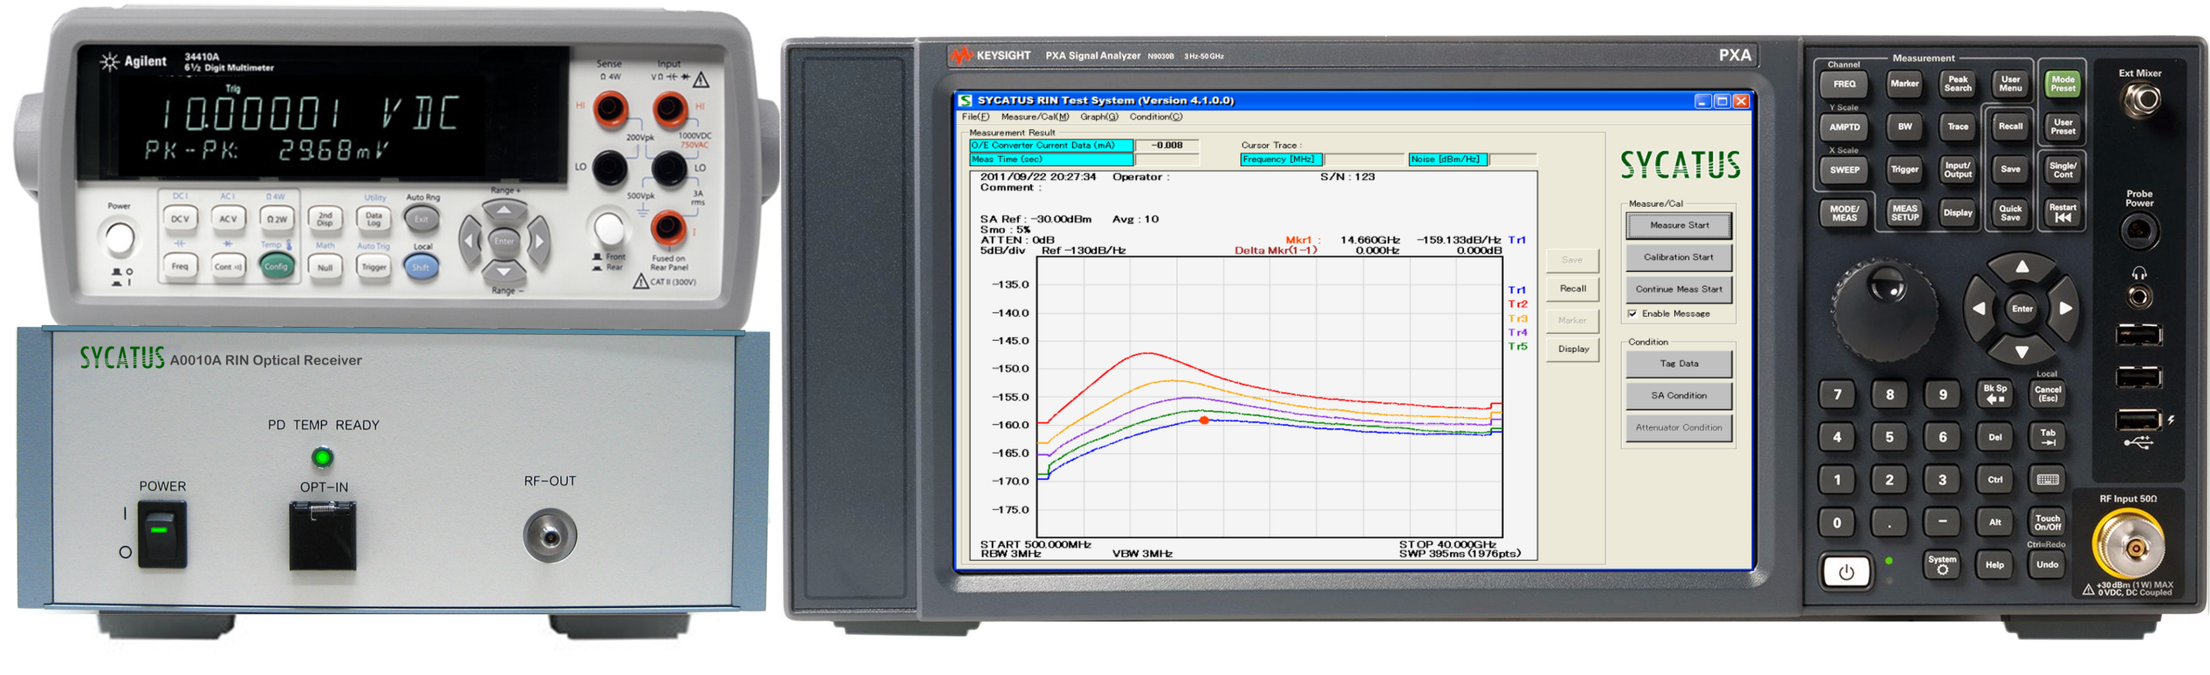Screen dimensions: 2210x675
Task: Click the orange marker on the trace
Action: pos(1204,421)
